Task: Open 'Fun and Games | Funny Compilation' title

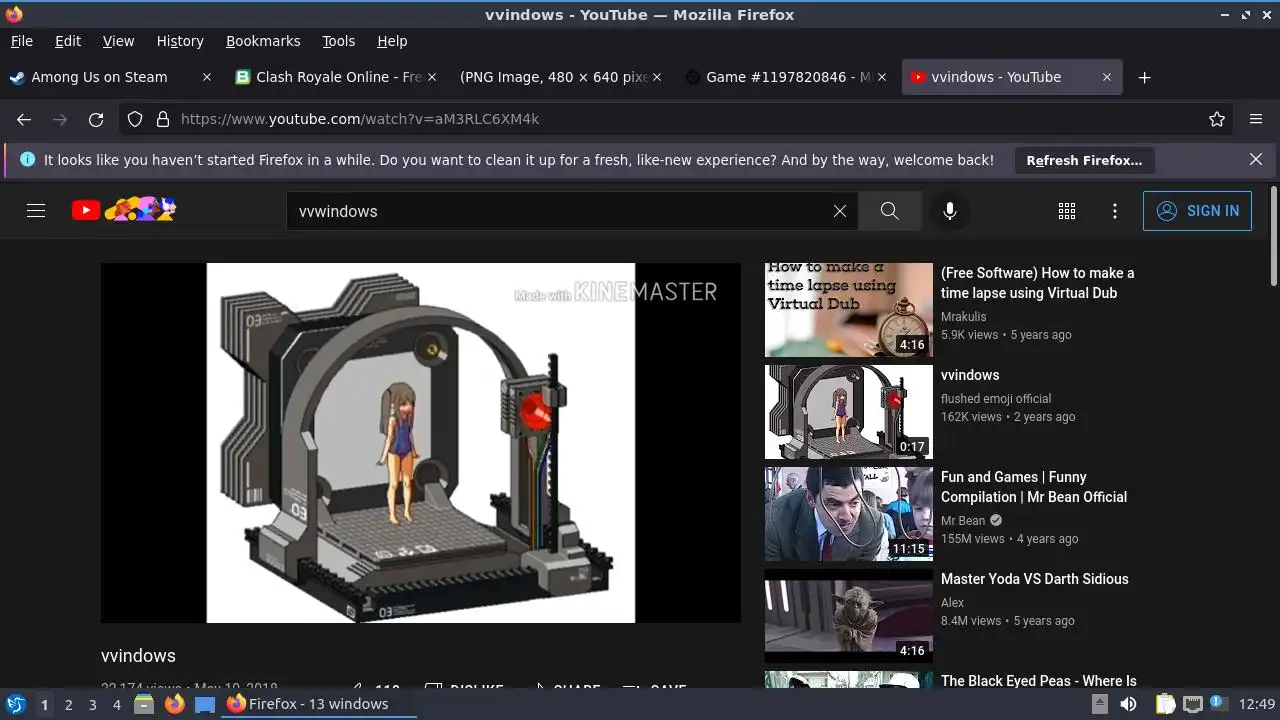Action: click(1034, 487)
